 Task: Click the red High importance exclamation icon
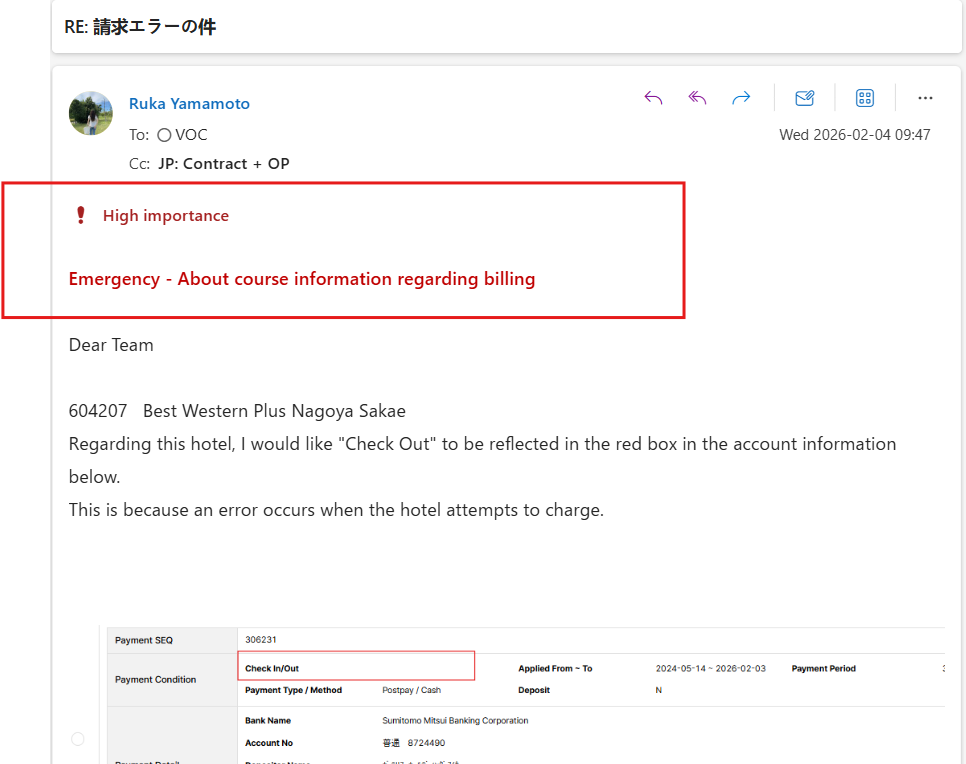81,215
